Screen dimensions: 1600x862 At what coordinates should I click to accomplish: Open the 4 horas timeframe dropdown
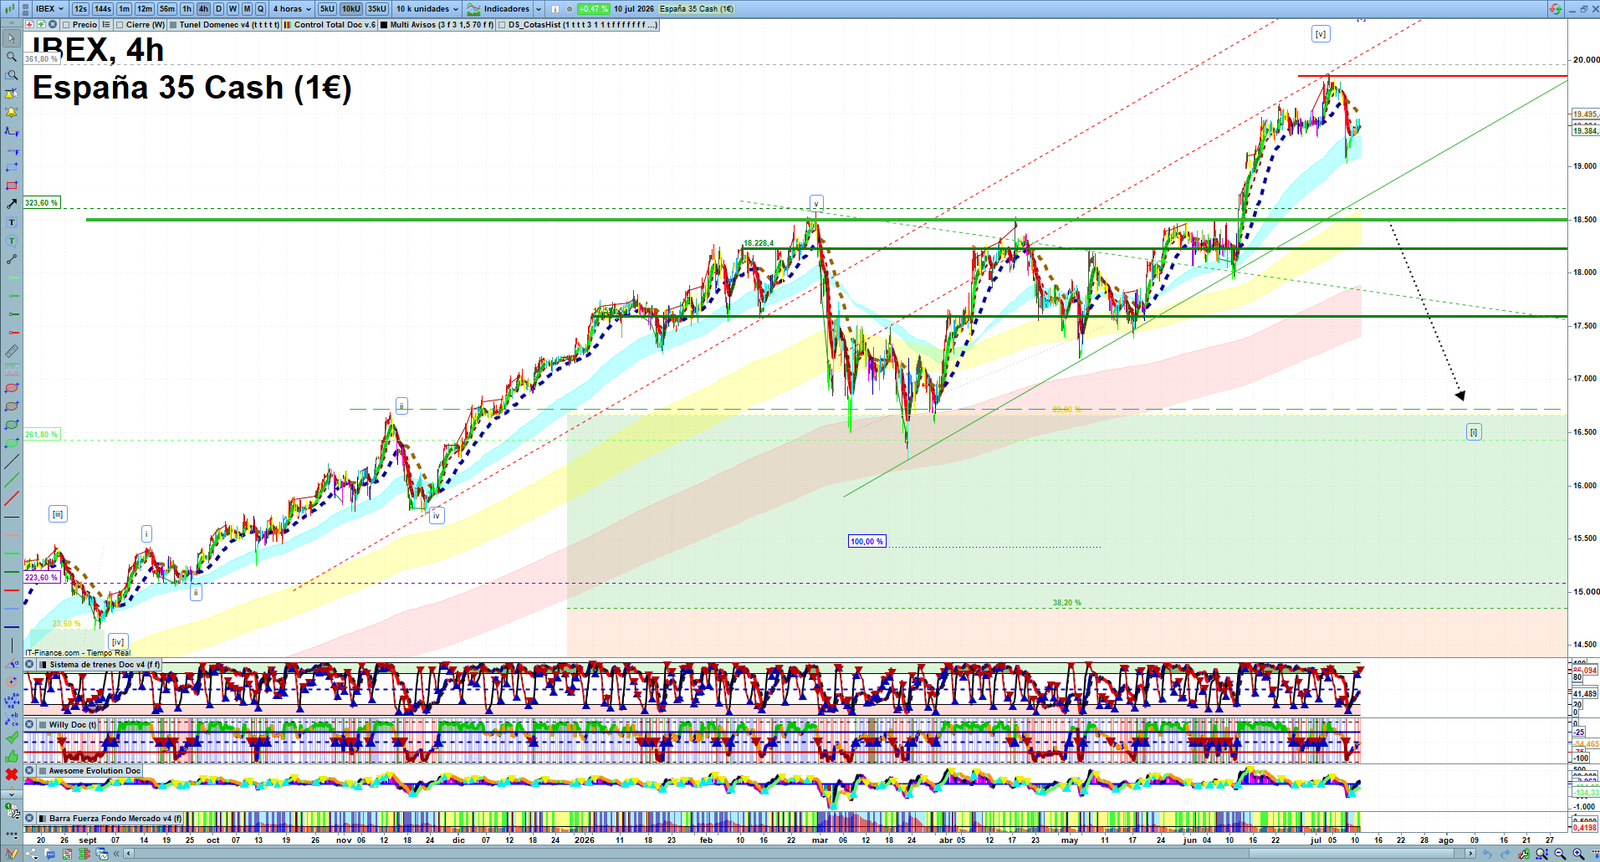[x=292, y=8]
